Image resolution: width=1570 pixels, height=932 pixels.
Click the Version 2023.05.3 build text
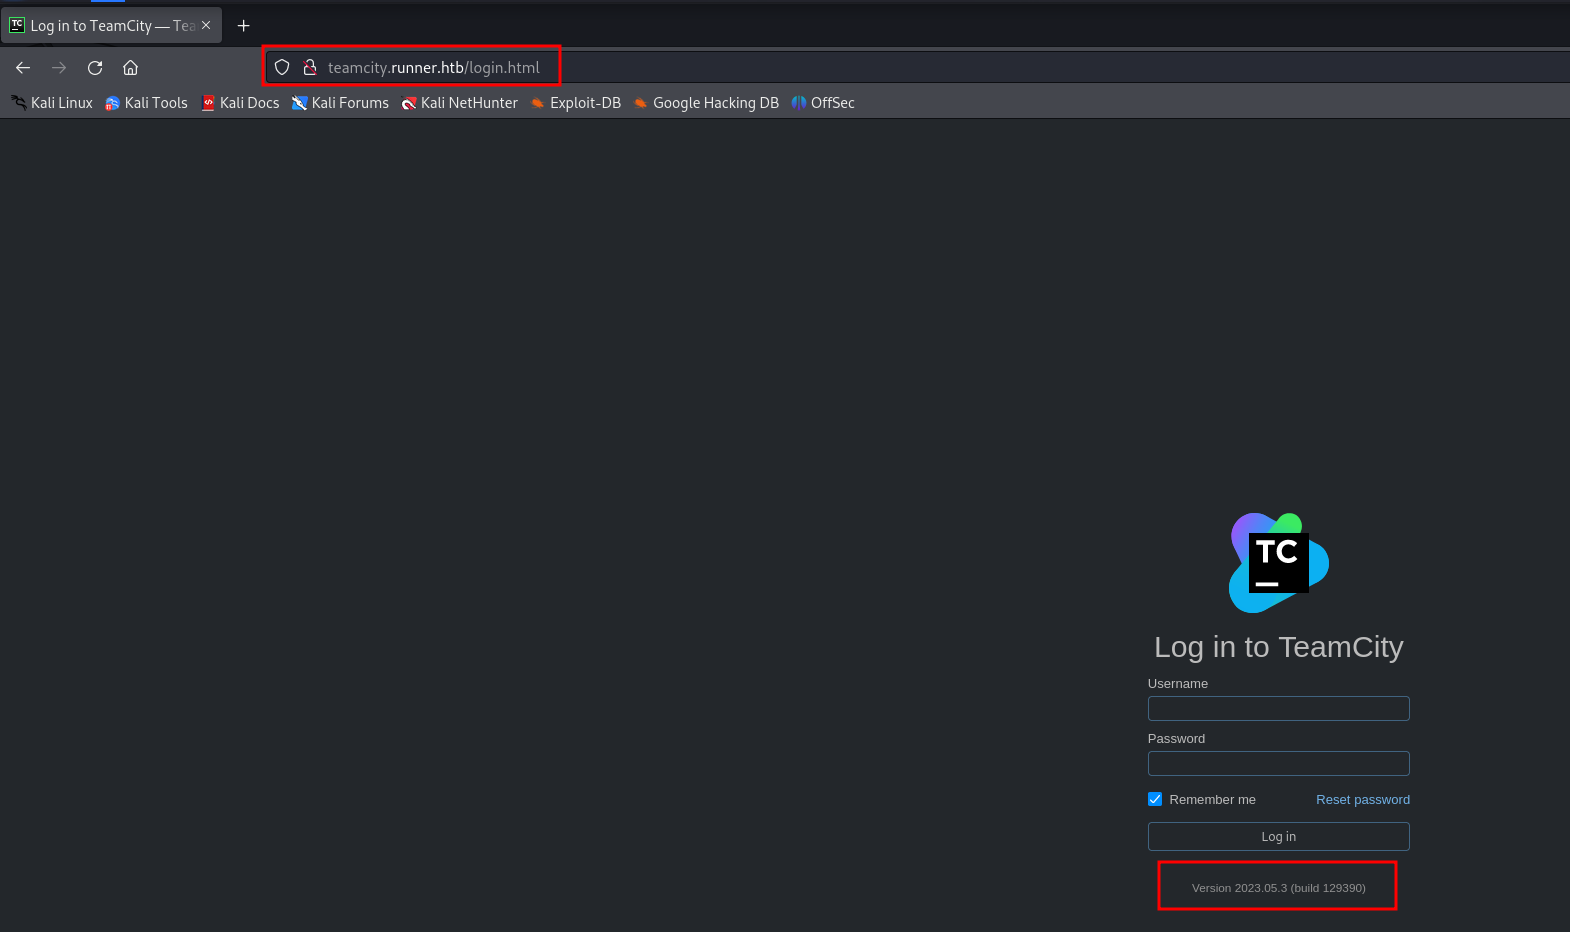[x=1278, y=888]
